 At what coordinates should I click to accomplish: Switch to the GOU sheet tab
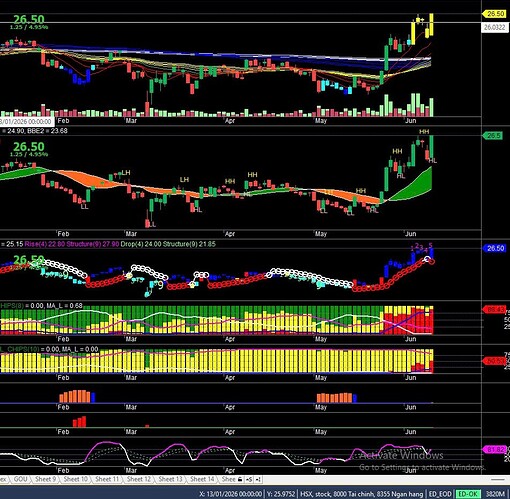20,479
